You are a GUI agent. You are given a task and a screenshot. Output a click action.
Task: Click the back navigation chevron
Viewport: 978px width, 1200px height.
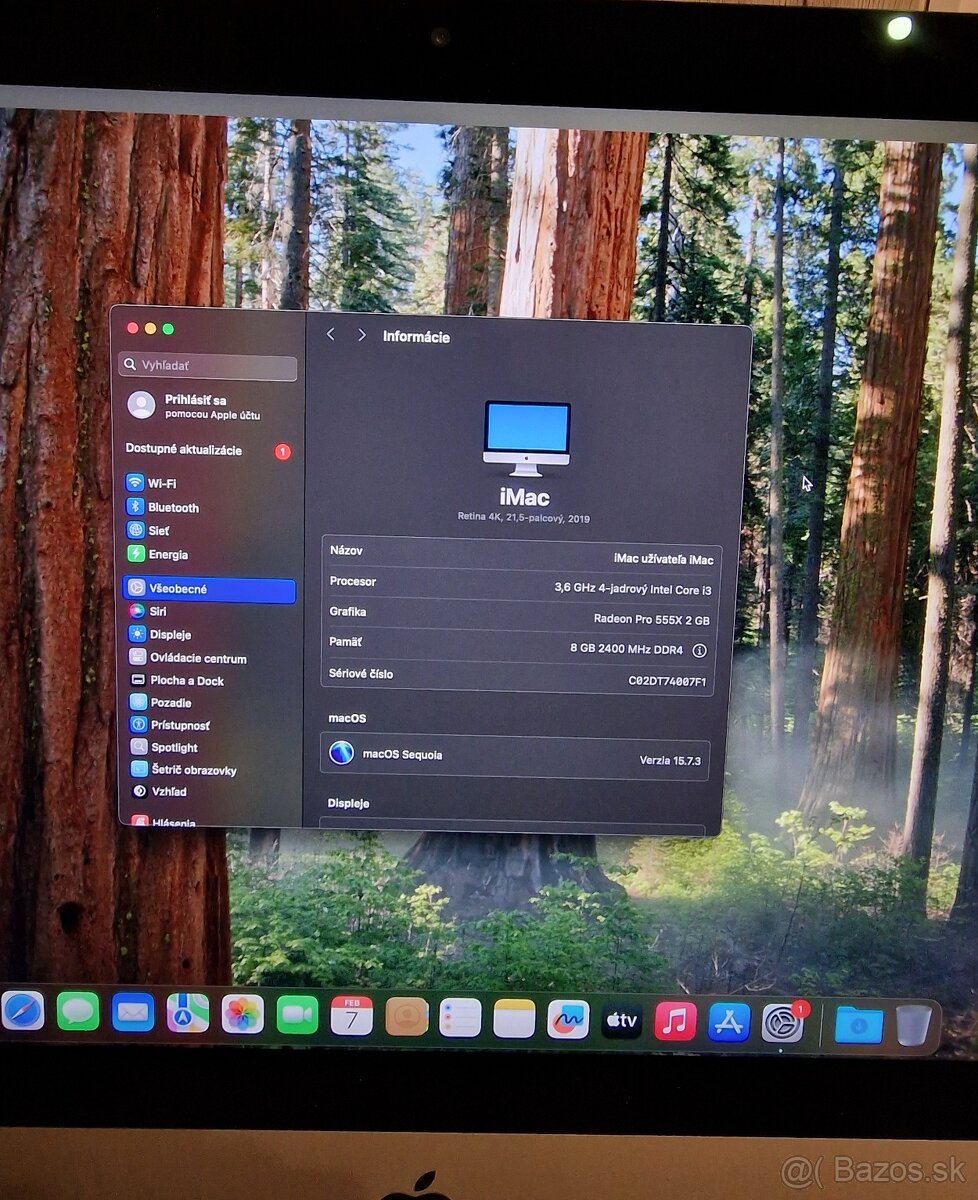coord(331,336)
